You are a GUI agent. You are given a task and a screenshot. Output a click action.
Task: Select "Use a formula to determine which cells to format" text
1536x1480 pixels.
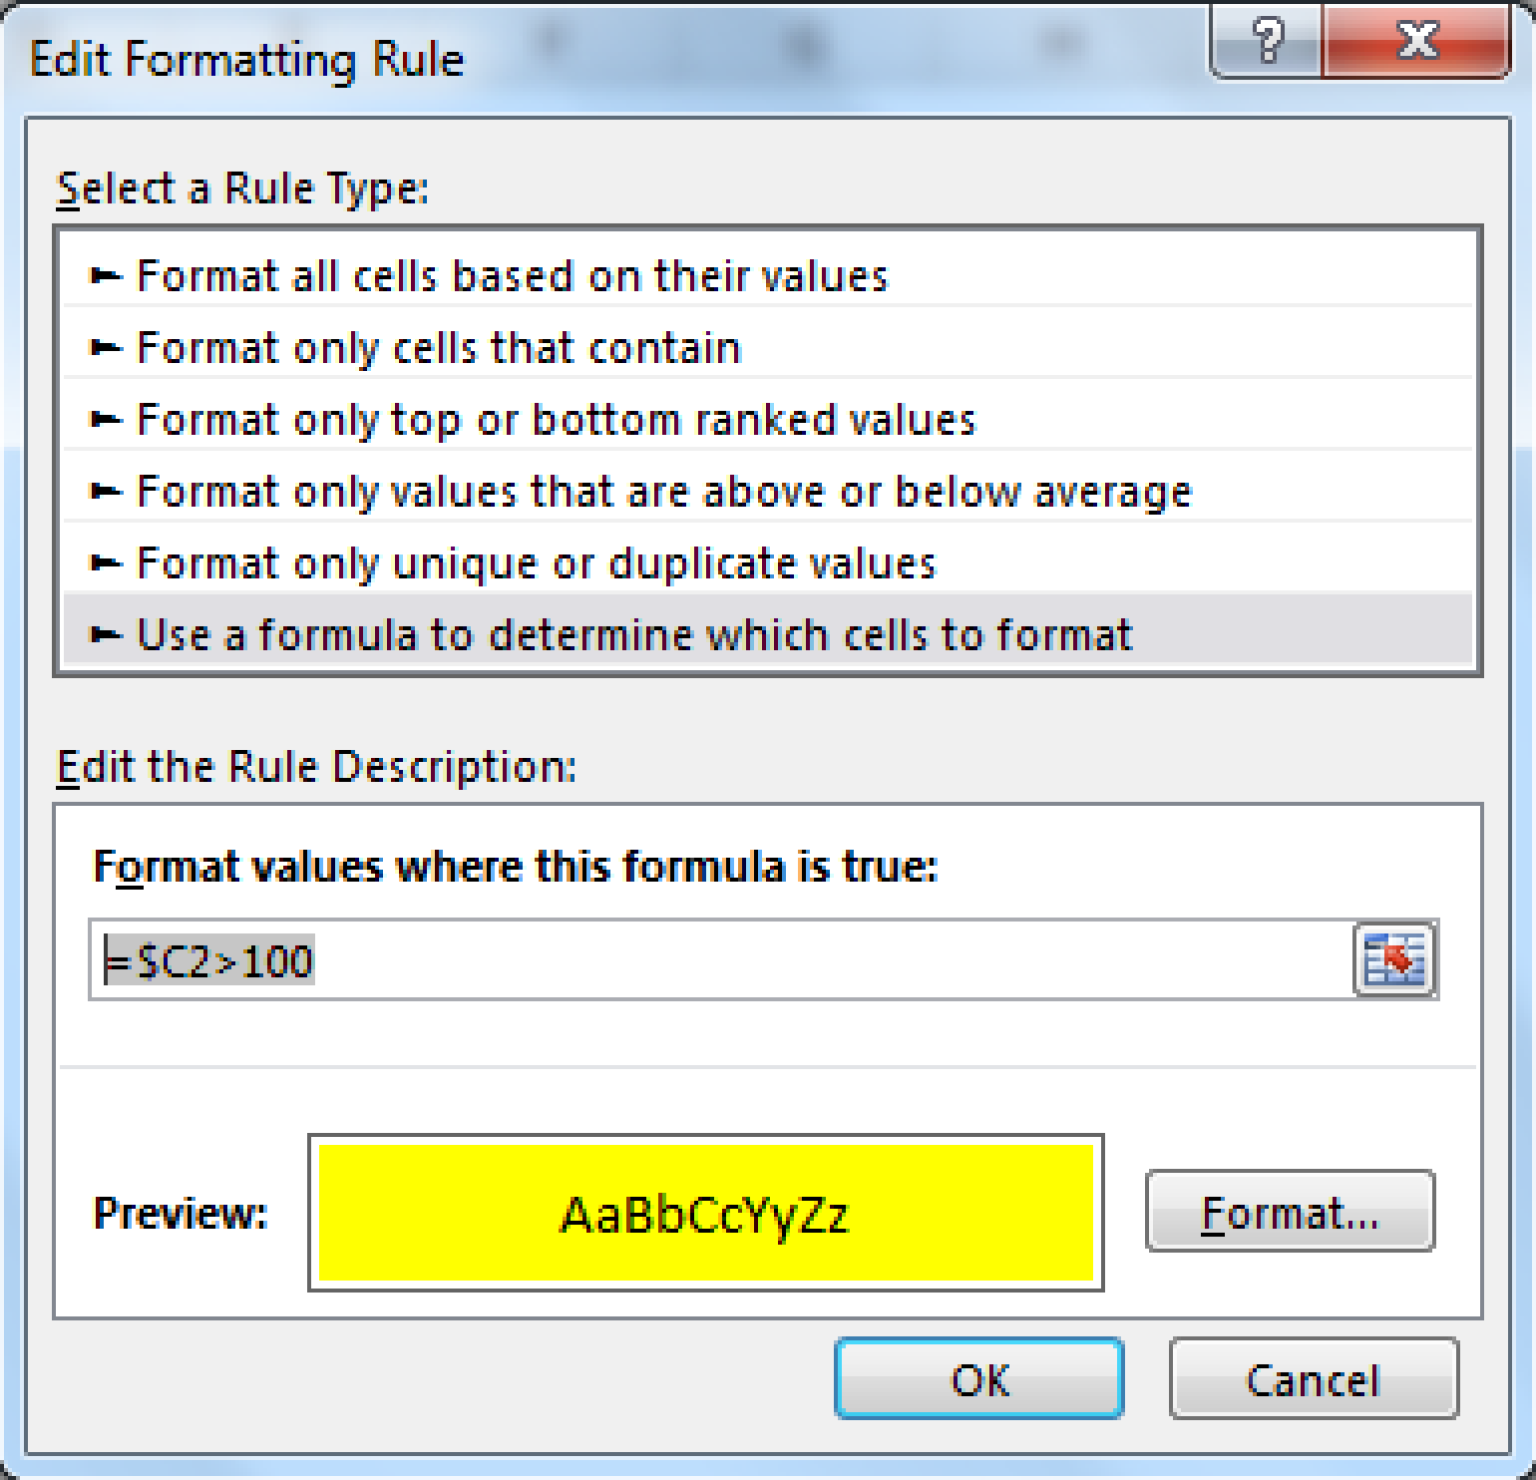[634, 635]
